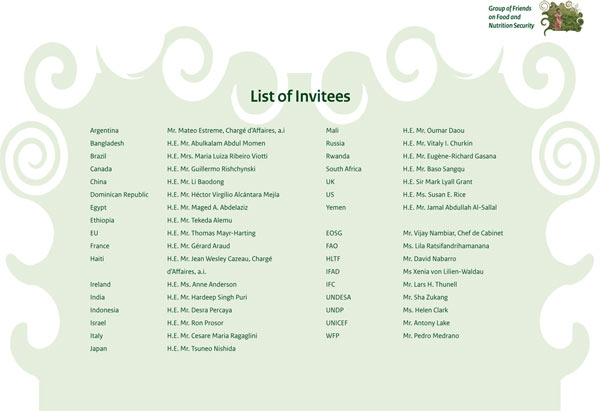Click 'H.E. Mr. Li Baodong'
Screen dimensions: 600x411
pos(196,182)
